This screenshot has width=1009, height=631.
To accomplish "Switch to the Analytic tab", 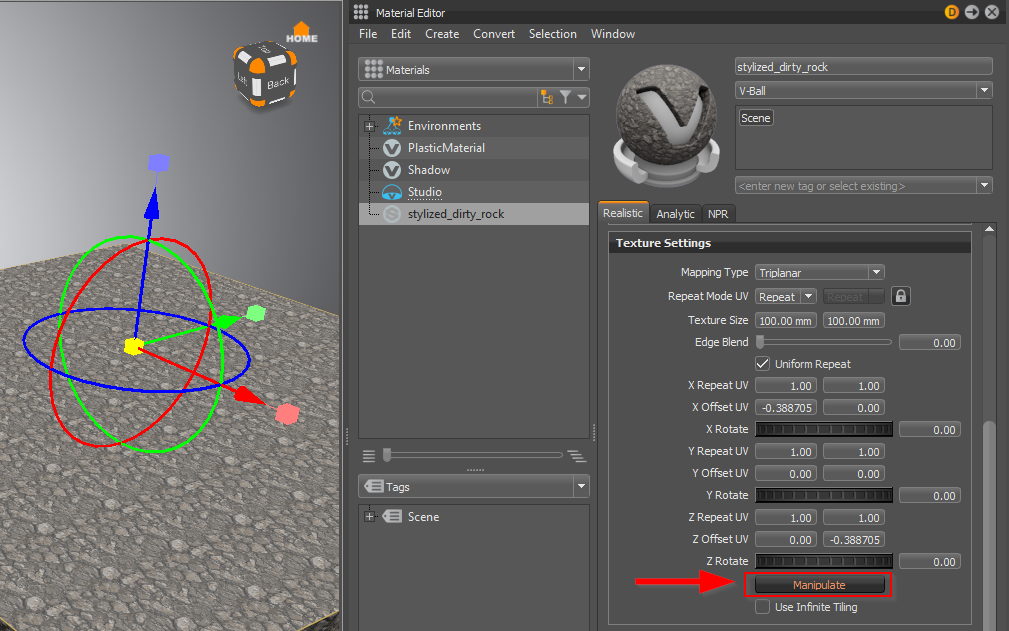I will pyautogui.click(x=675, y=213).
